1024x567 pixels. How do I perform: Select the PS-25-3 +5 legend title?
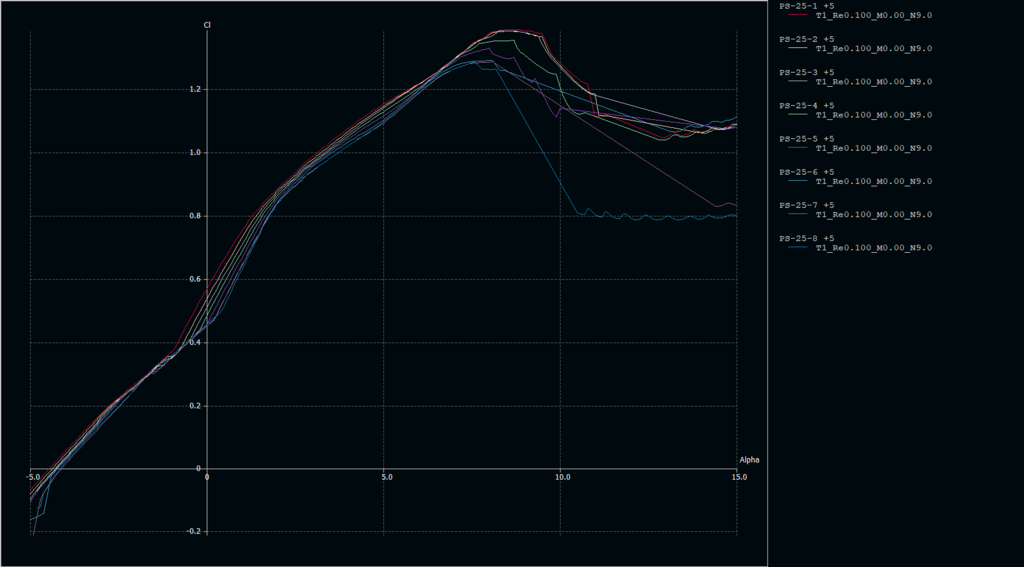click(806, 72)
